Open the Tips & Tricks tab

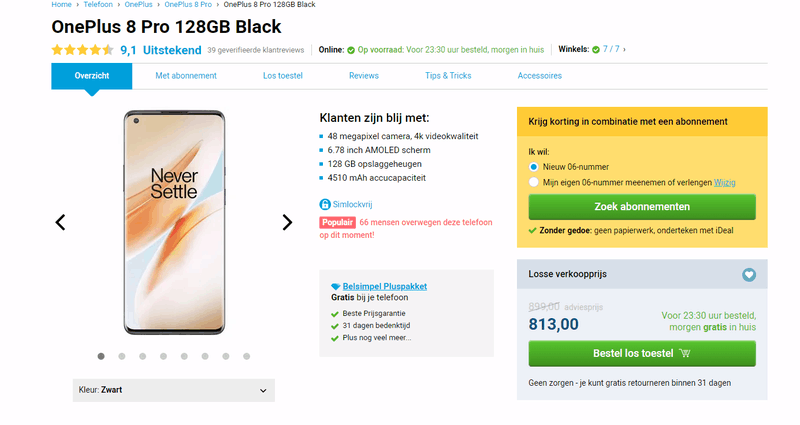point(448,76)
